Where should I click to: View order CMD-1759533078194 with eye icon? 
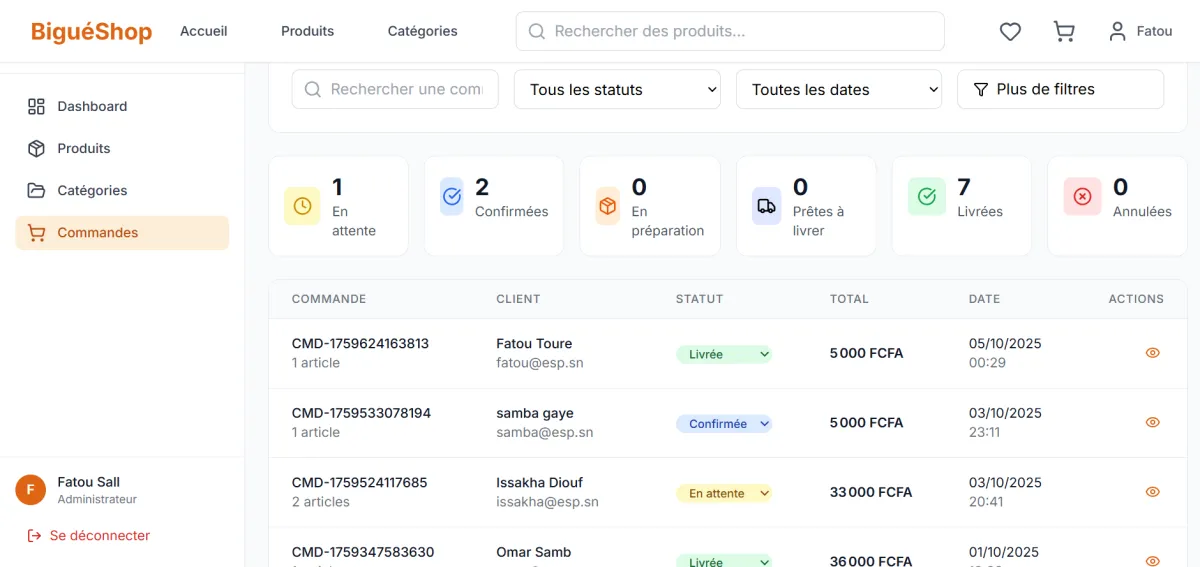[1152, 422]
